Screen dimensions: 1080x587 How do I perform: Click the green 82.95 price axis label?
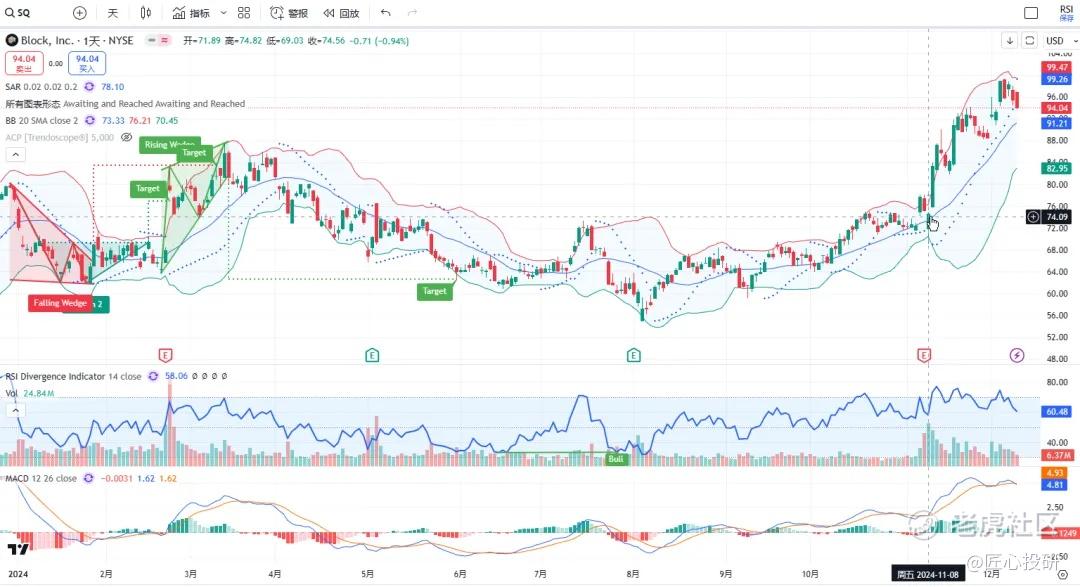1057,168
